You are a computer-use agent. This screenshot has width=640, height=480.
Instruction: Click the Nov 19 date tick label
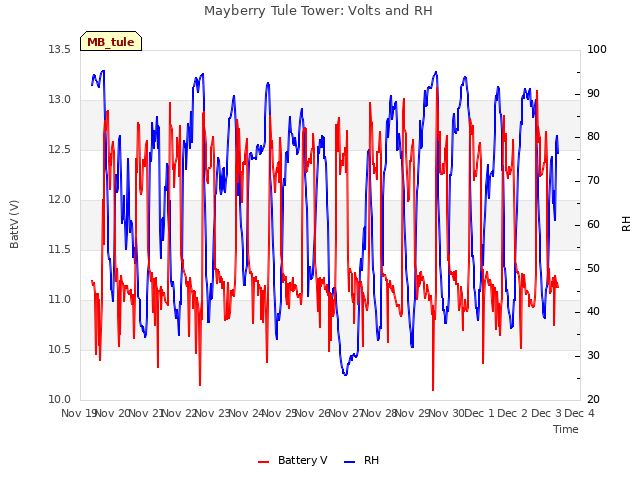[78, 413]
